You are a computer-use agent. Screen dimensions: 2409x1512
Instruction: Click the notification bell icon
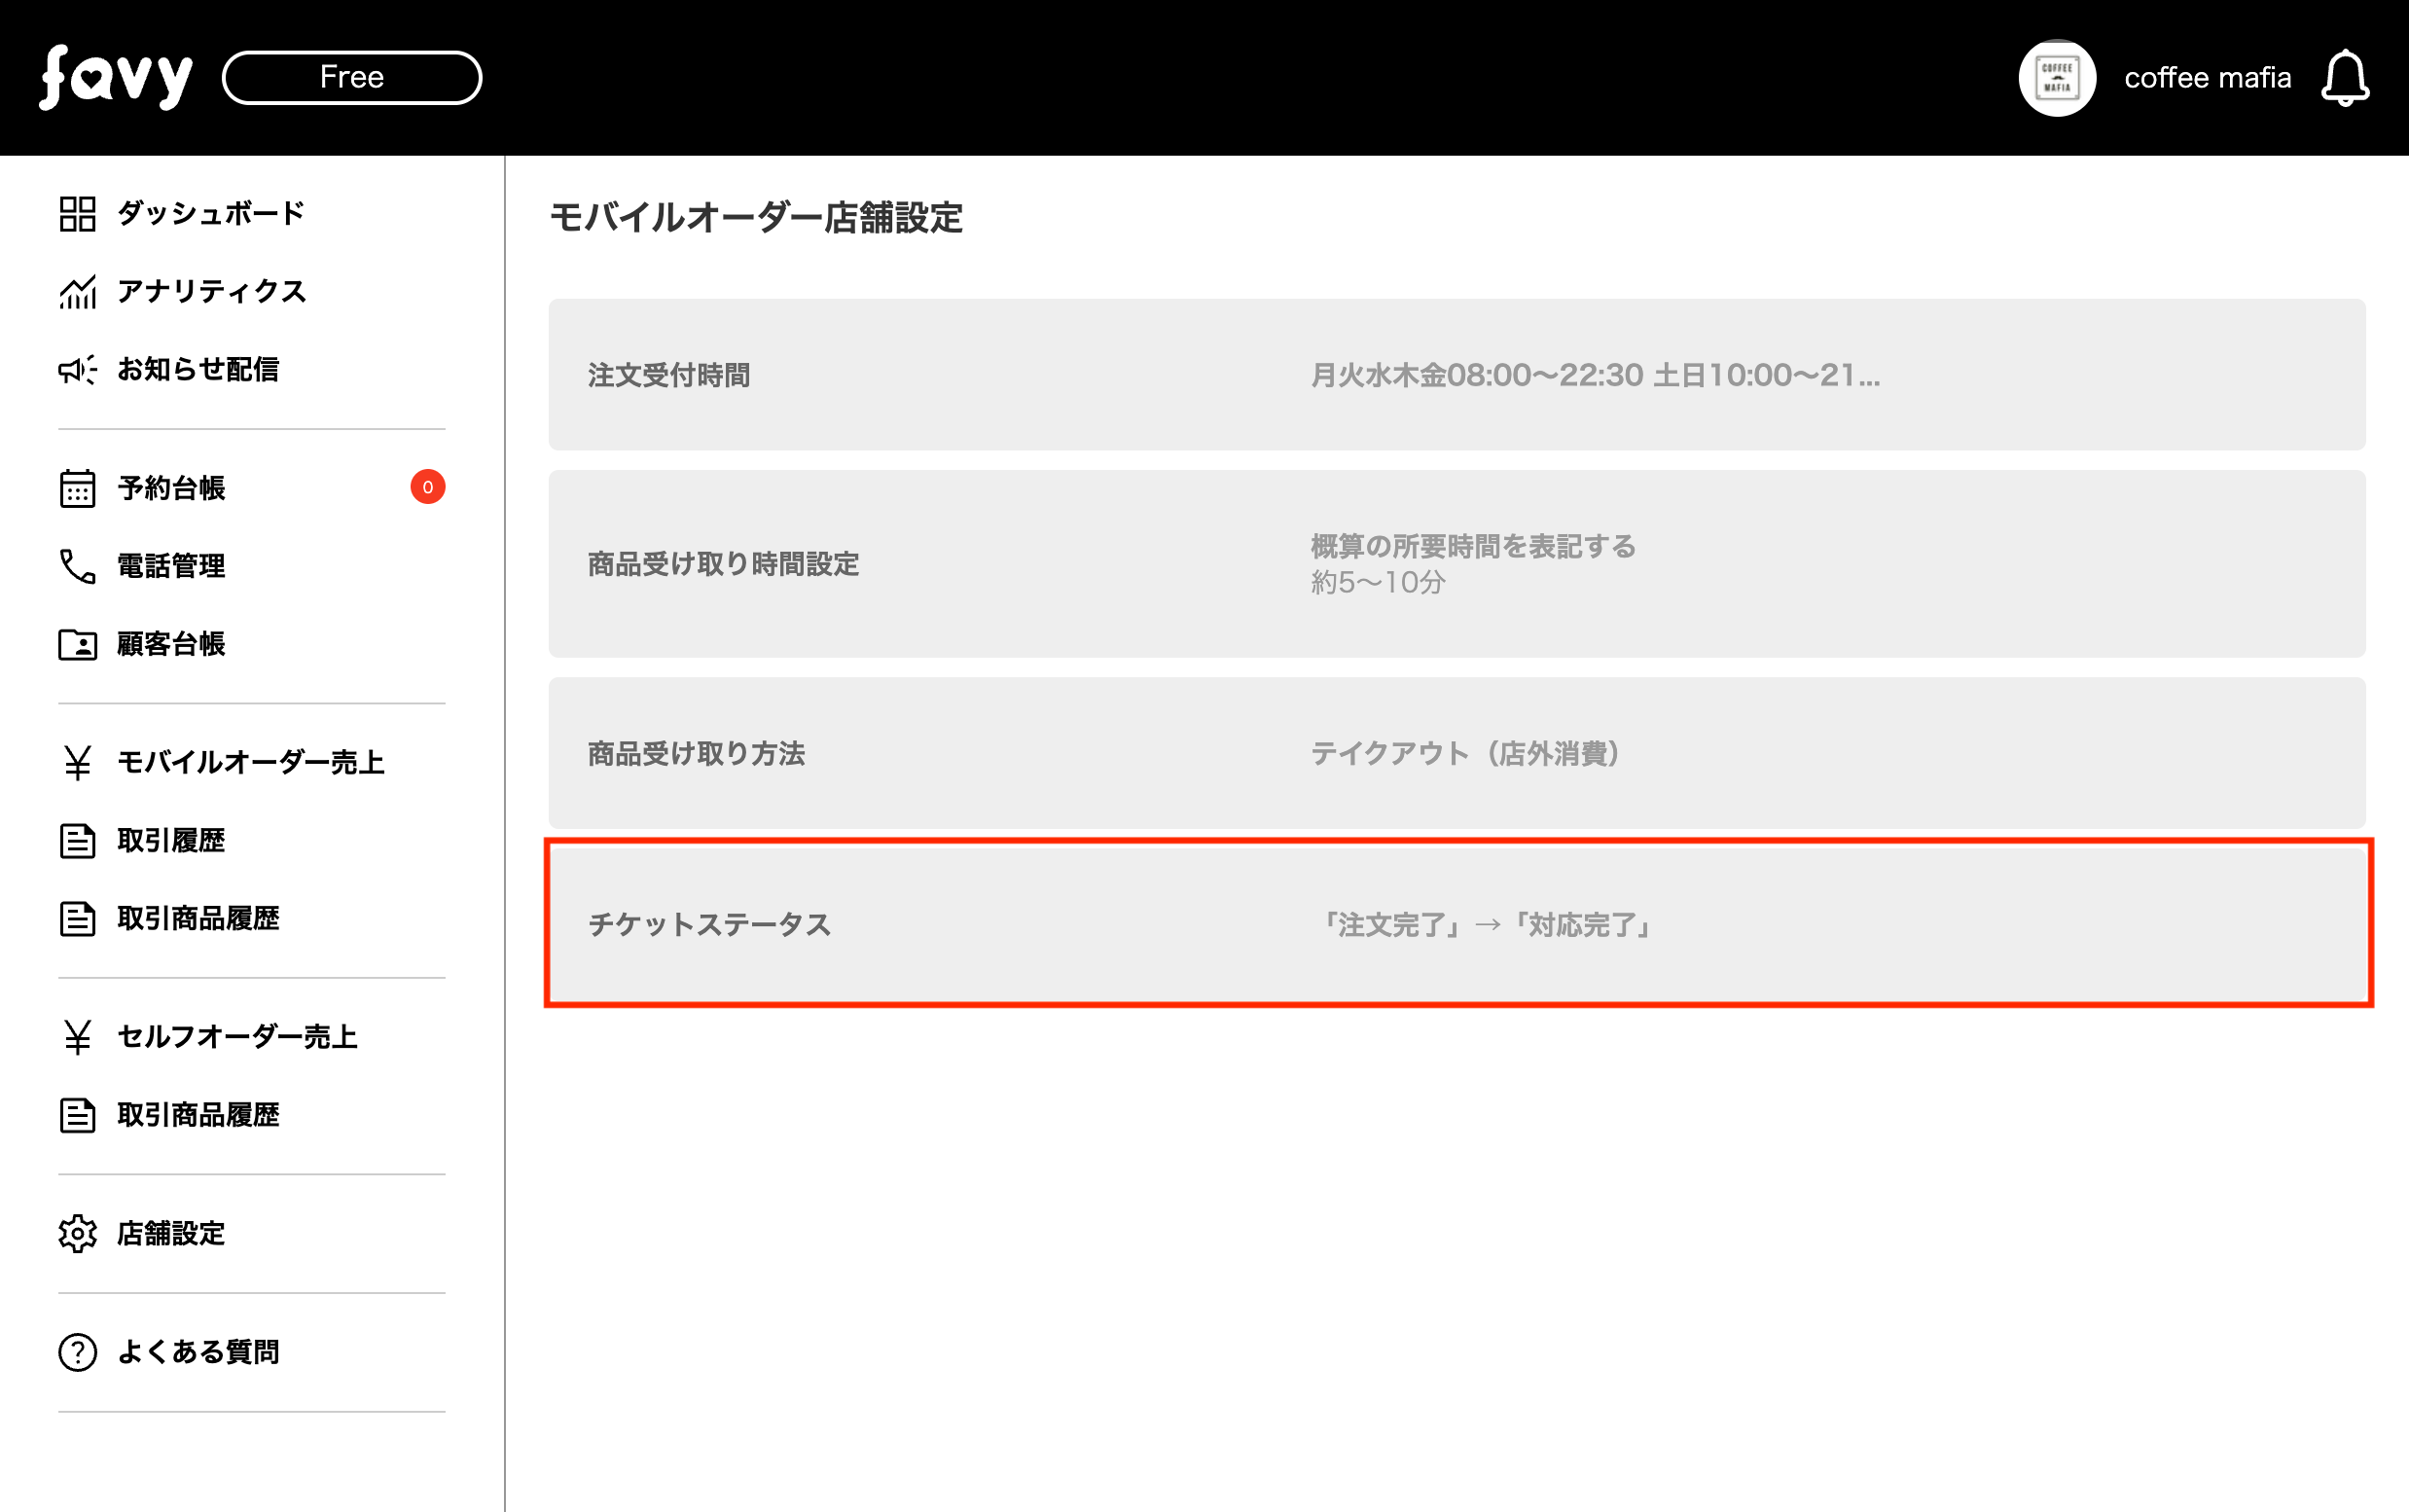(x=2344, y=78)
